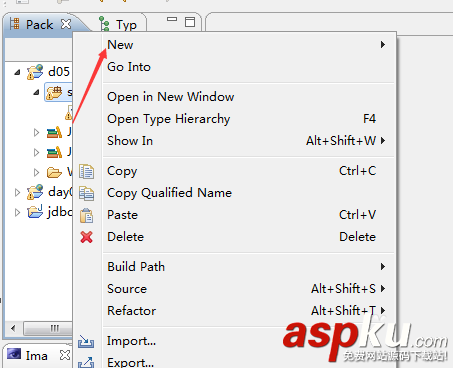This screenshot has width=453, height=368.
Task: Click the open yellow folder icon
Action: [x=54, y=172]
